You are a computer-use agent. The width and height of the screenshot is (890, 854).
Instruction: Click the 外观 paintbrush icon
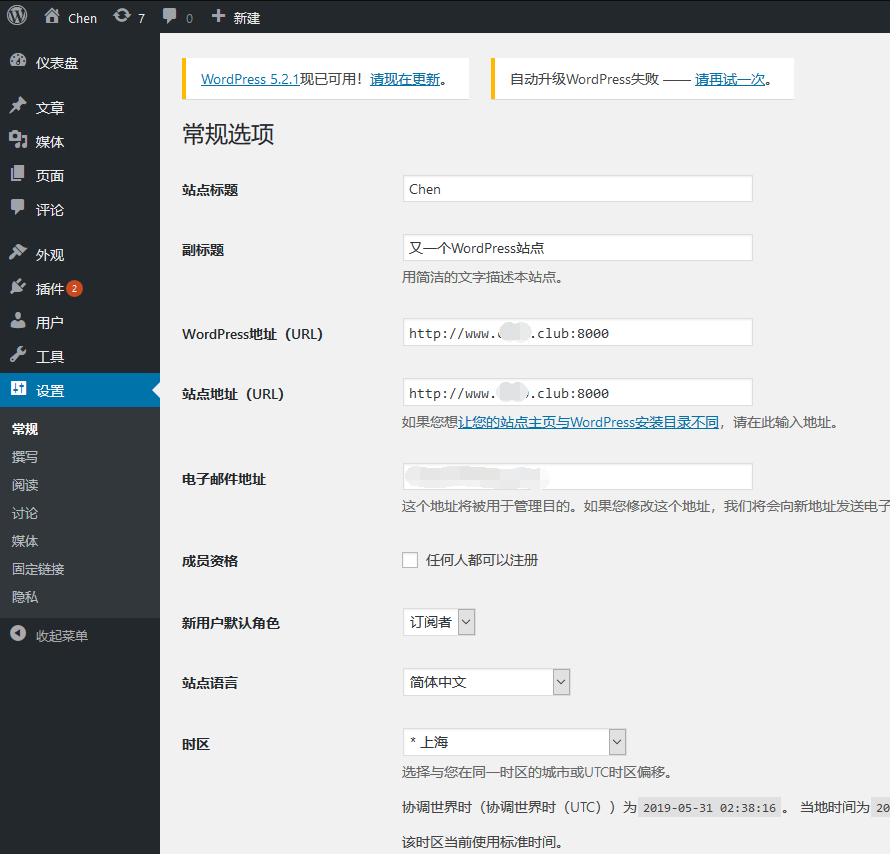coord(18,253)
